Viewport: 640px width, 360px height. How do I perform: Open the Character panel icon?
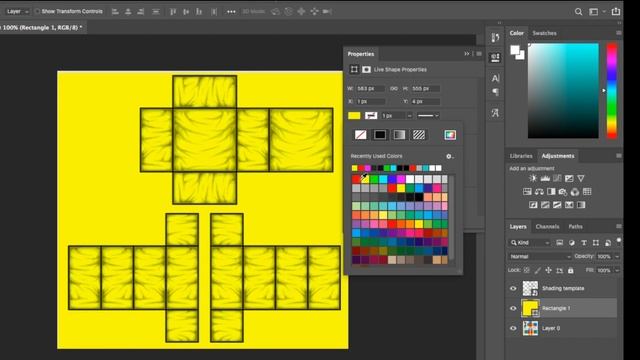[495, 78]
